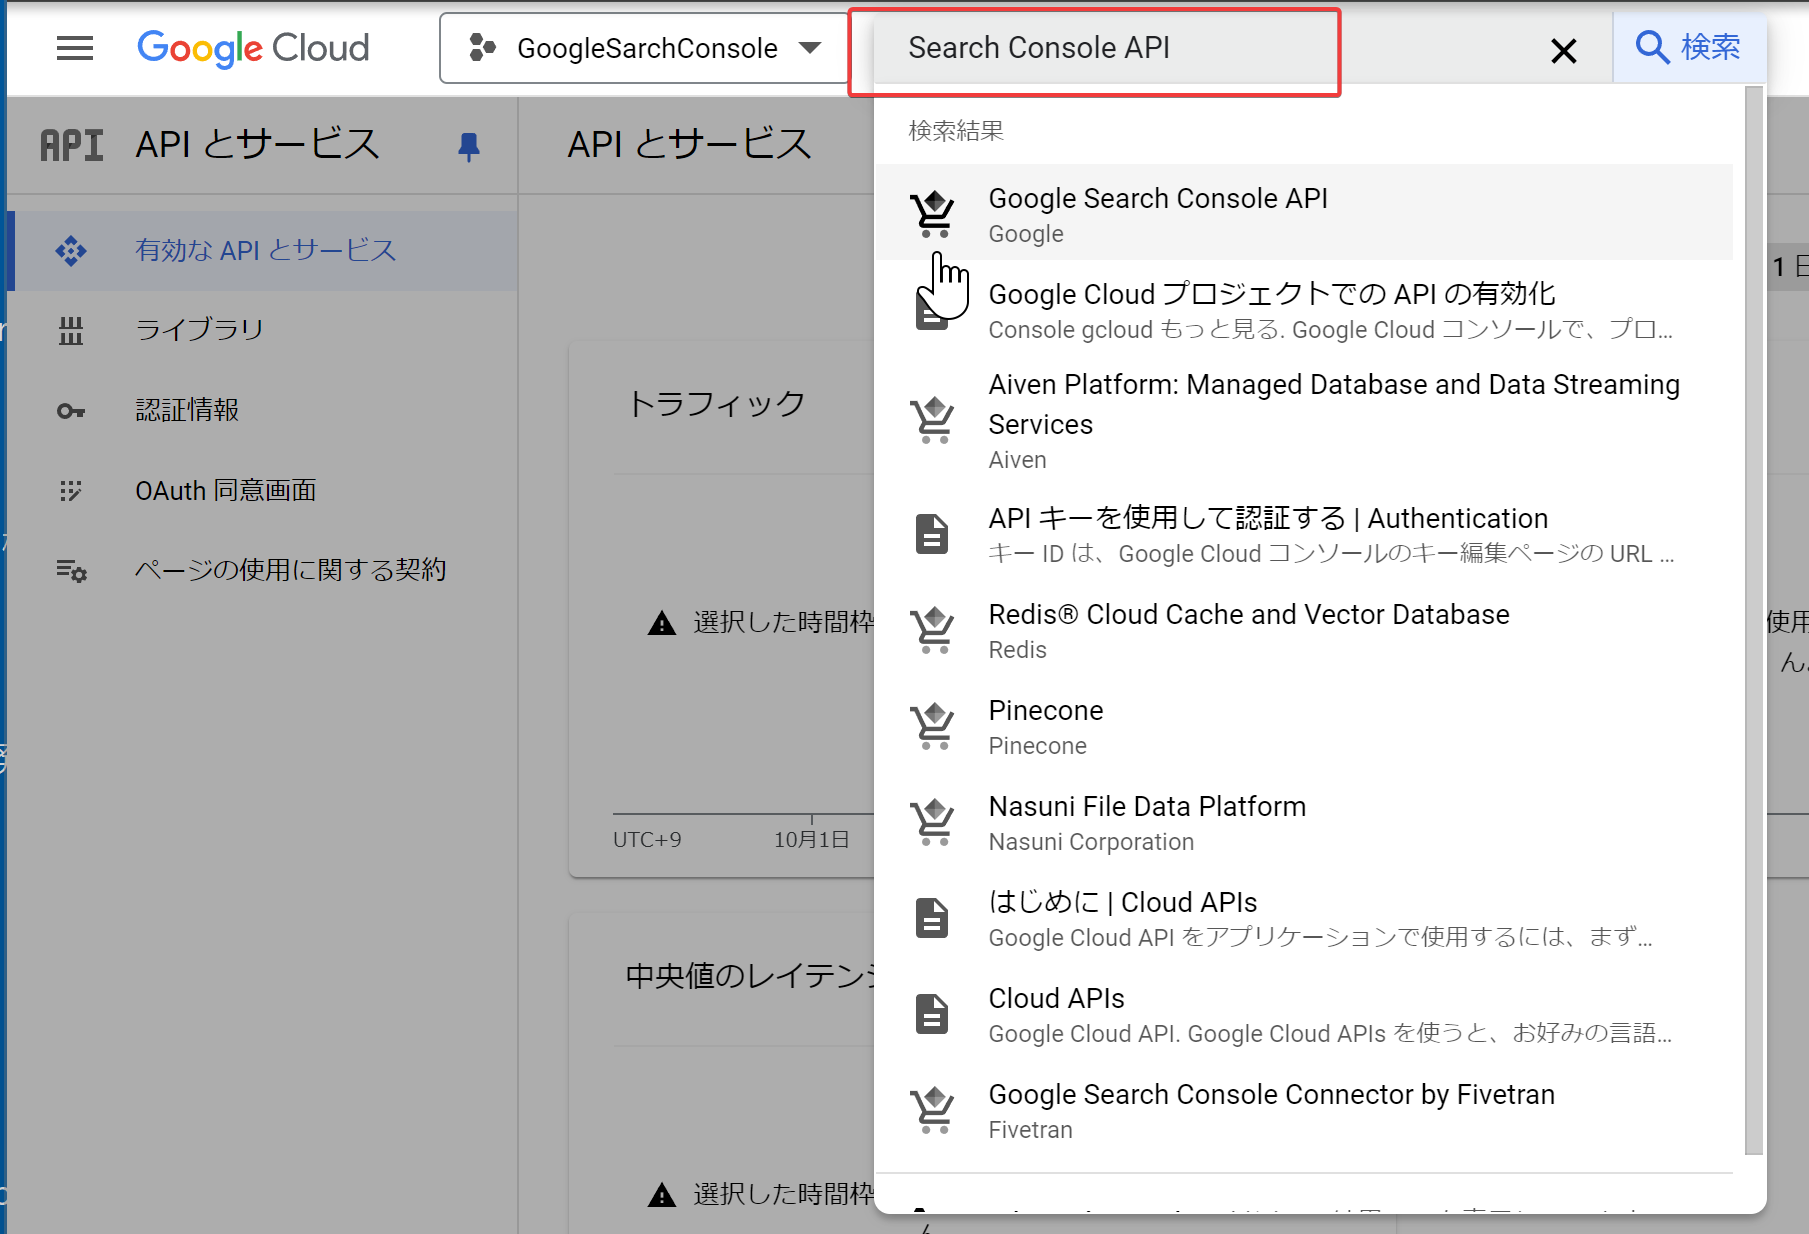Image resolution: width=1809 pixels, height=1234 pixels.
Task: Open the hamburger navigation menu
Action: tap(75, 48)
